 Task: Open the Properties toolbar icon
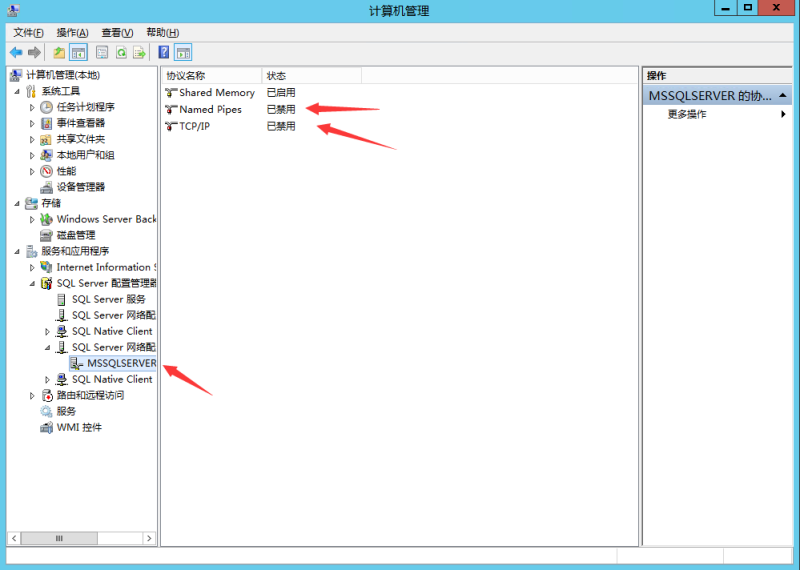pyautogui.click(x=102, y=52)
